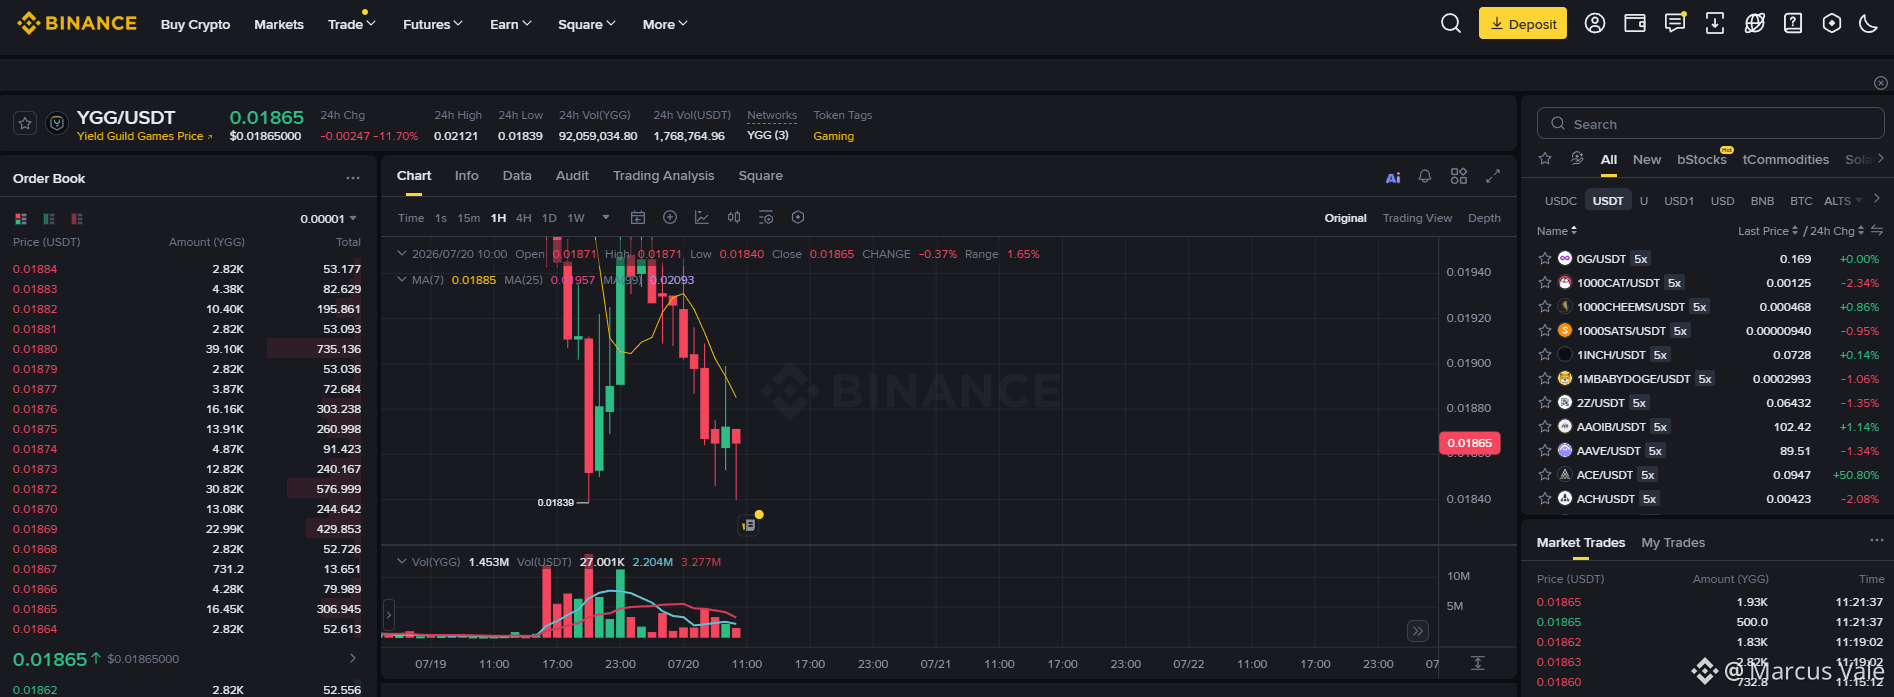Open Buy Crypto link
The height and width of the screenshot is (697, 1894).
click(195, 24)
